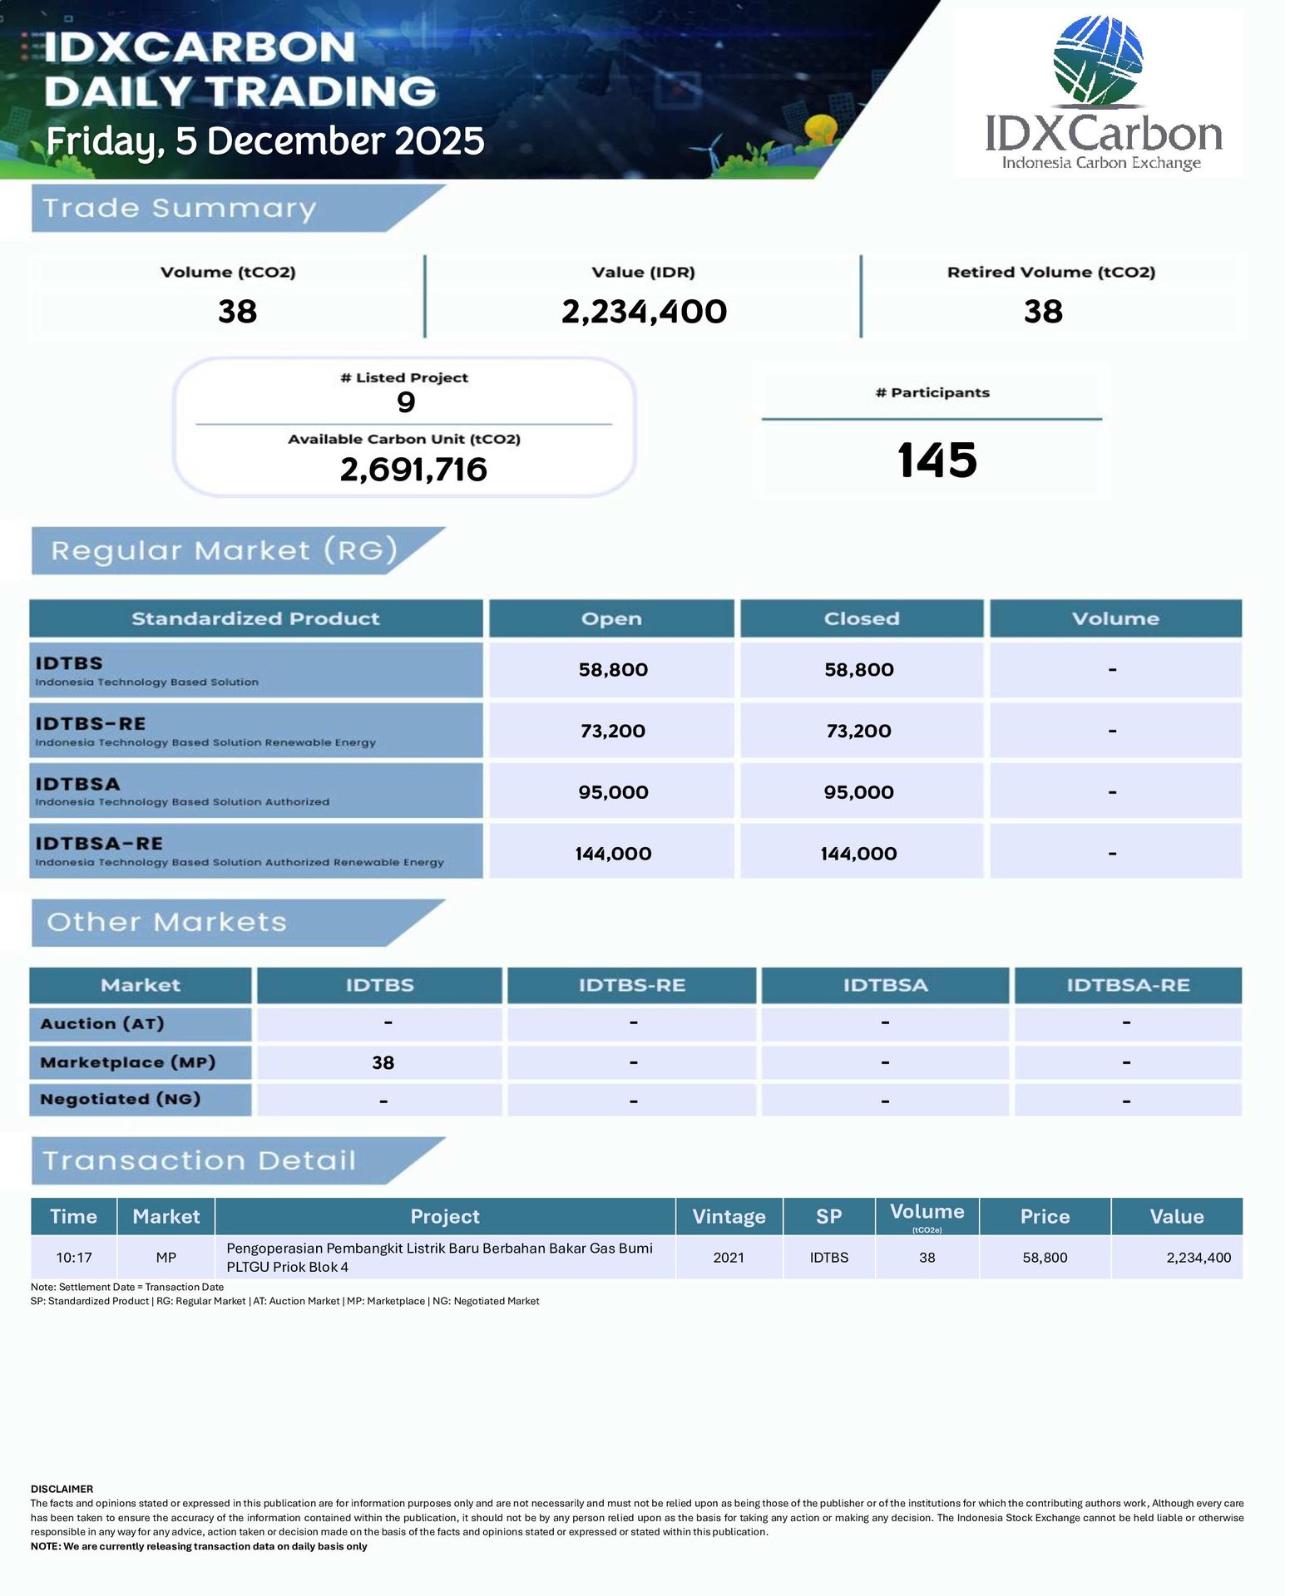Click the transaction time 10:17

[x=74, y=1257]
